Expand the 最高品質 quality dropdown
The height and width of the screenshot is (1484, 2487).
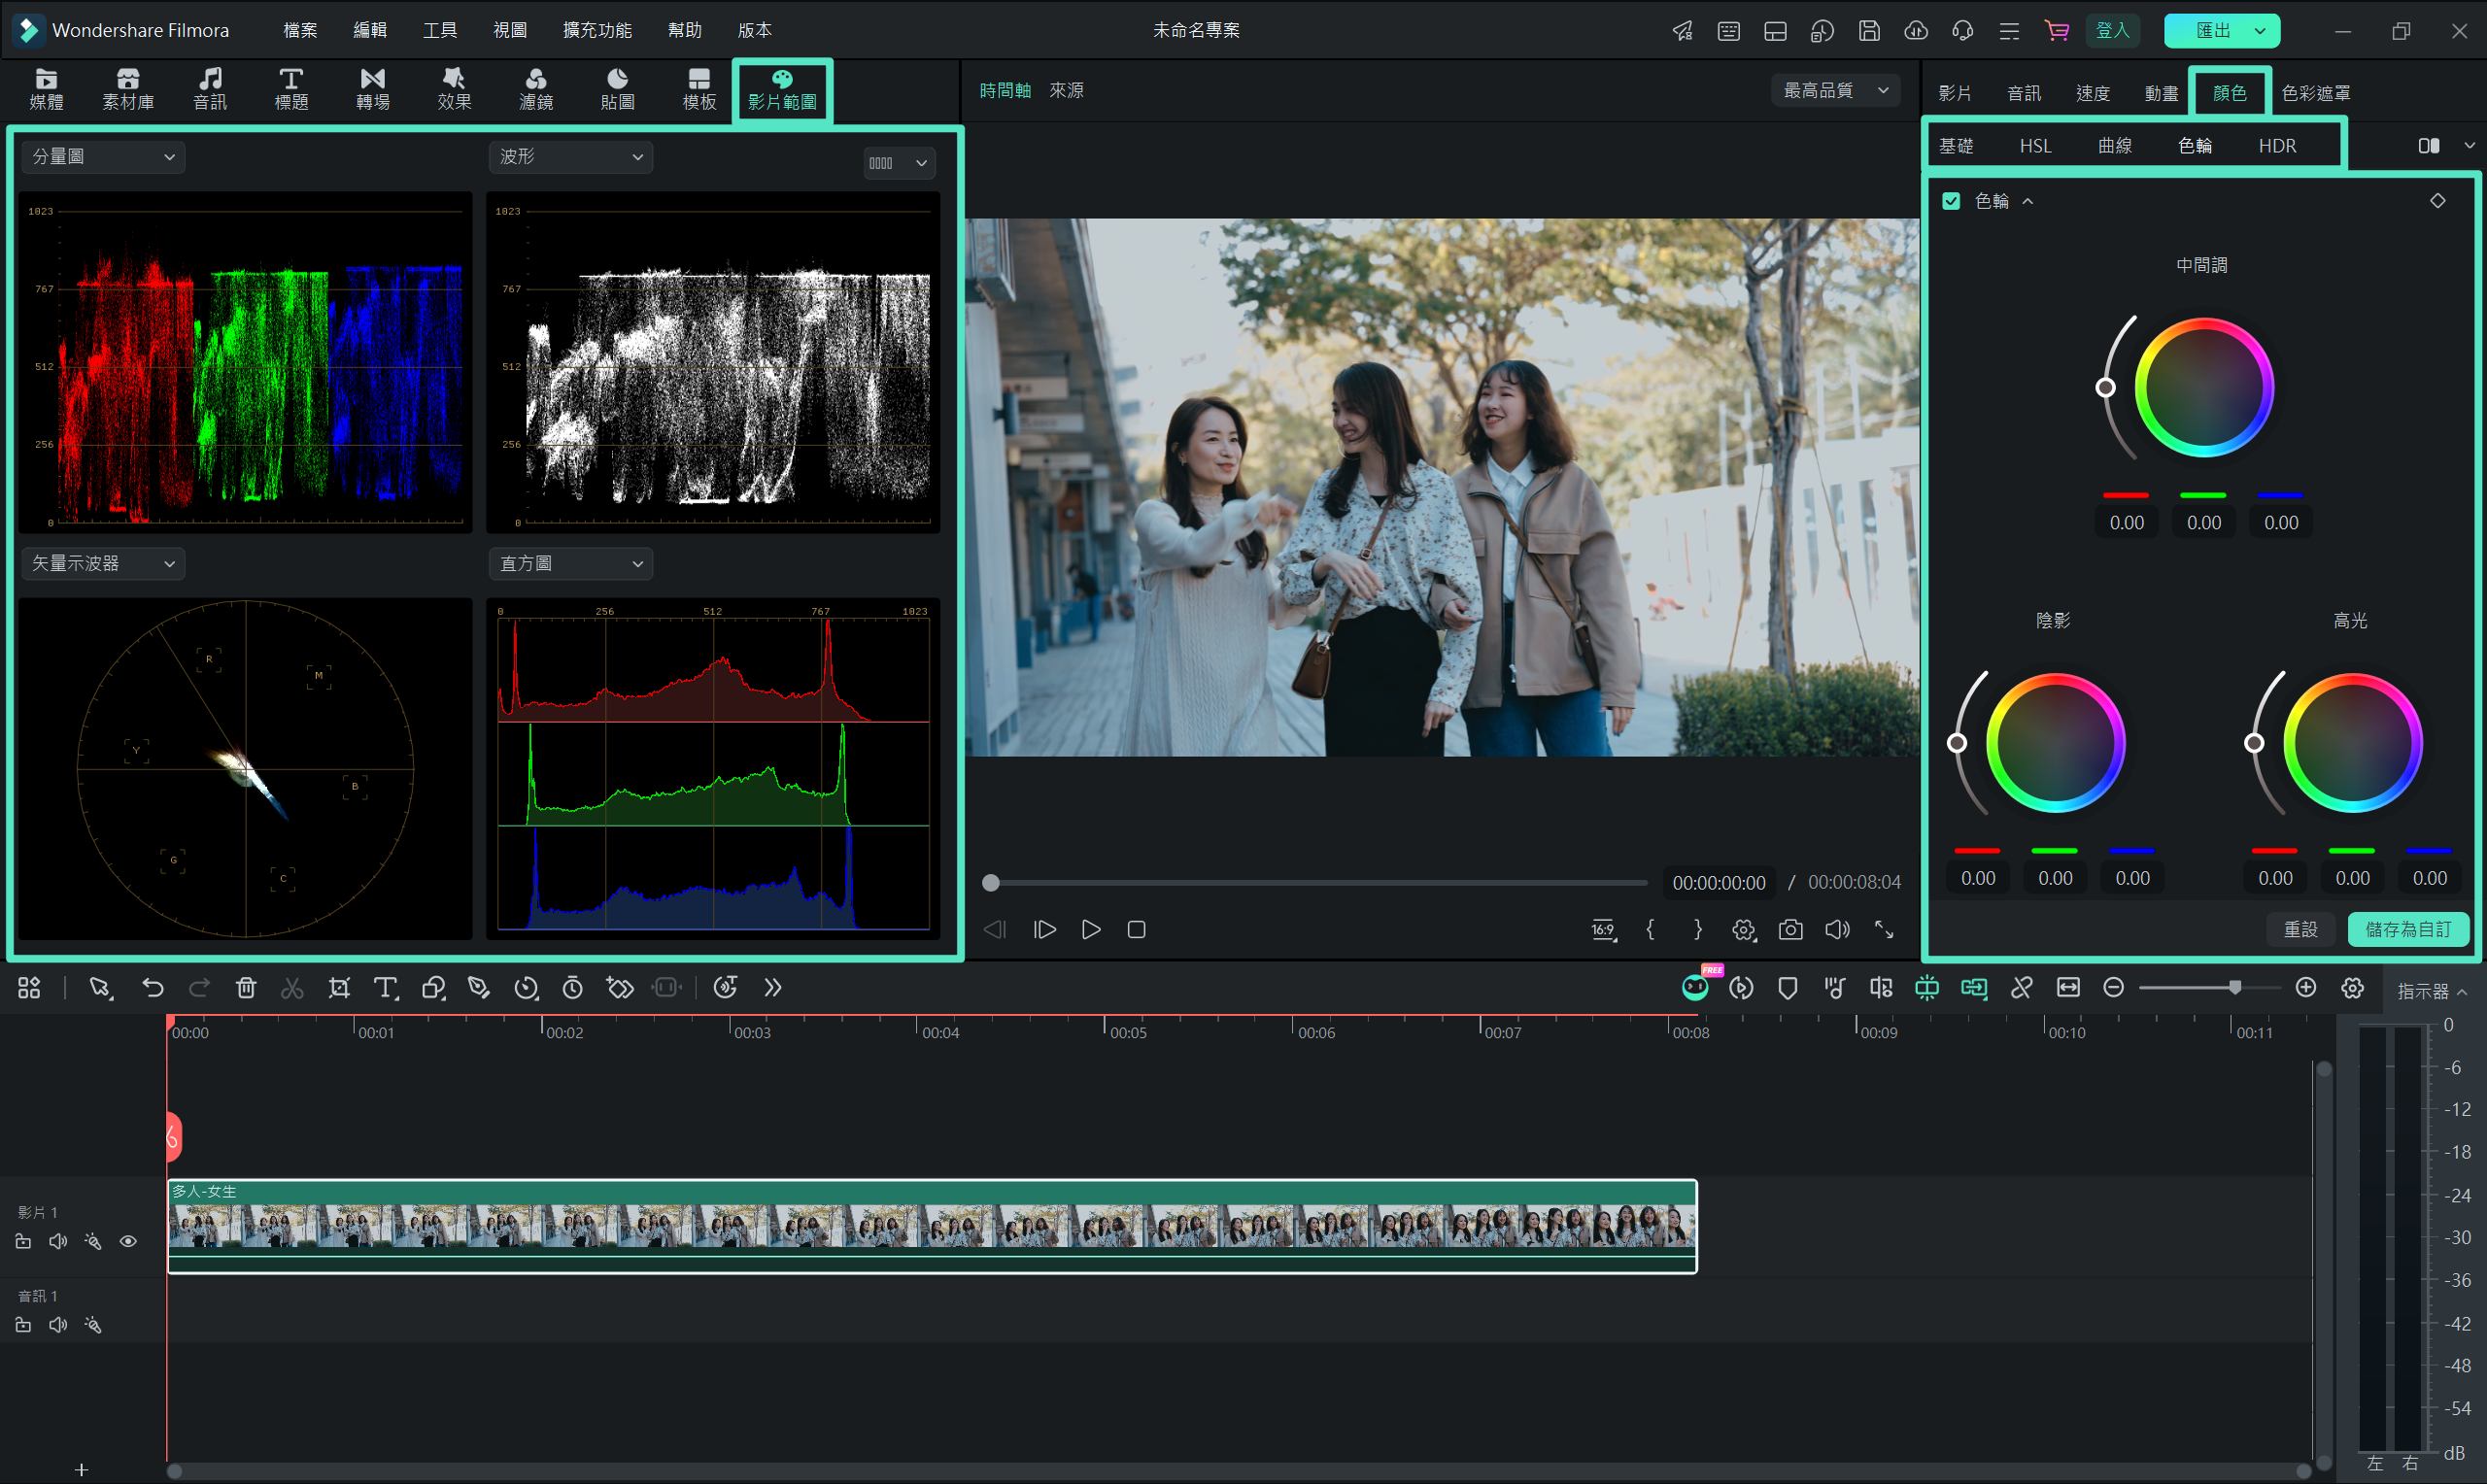(x=1835, y=90)
